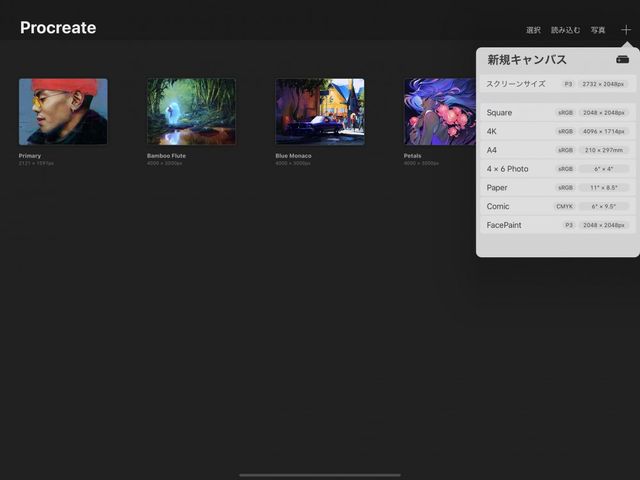Choose the Paper canvas preset

click(x=558, y=188)
